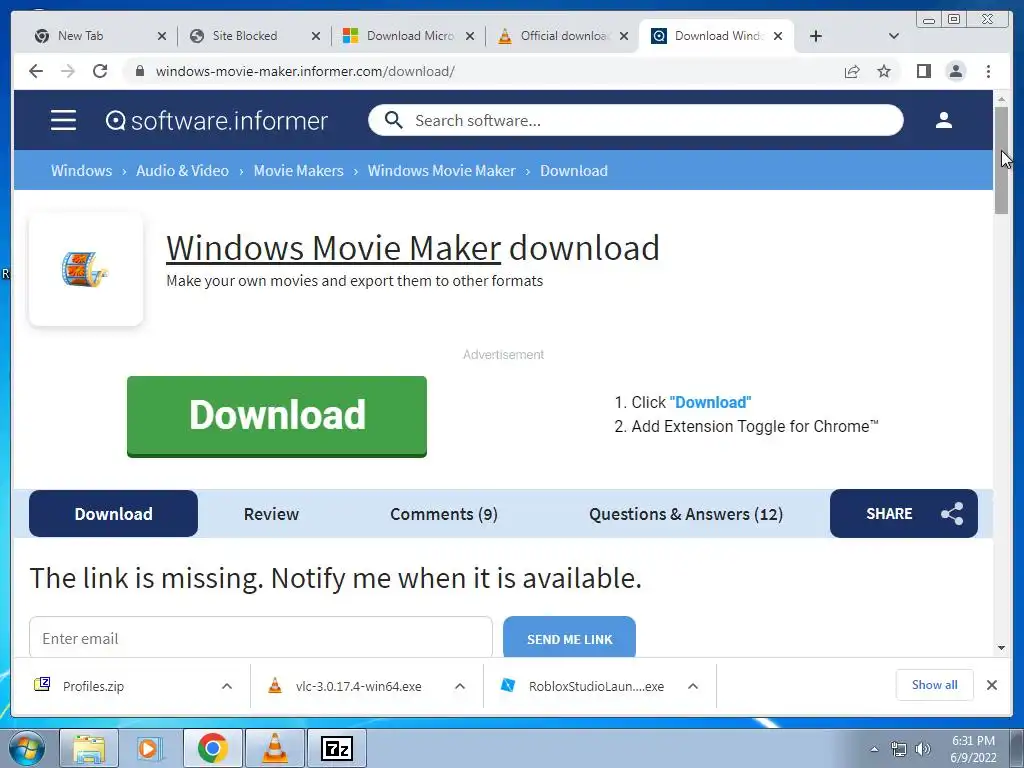
Task: Close the downloads bar
Action: 991,685
